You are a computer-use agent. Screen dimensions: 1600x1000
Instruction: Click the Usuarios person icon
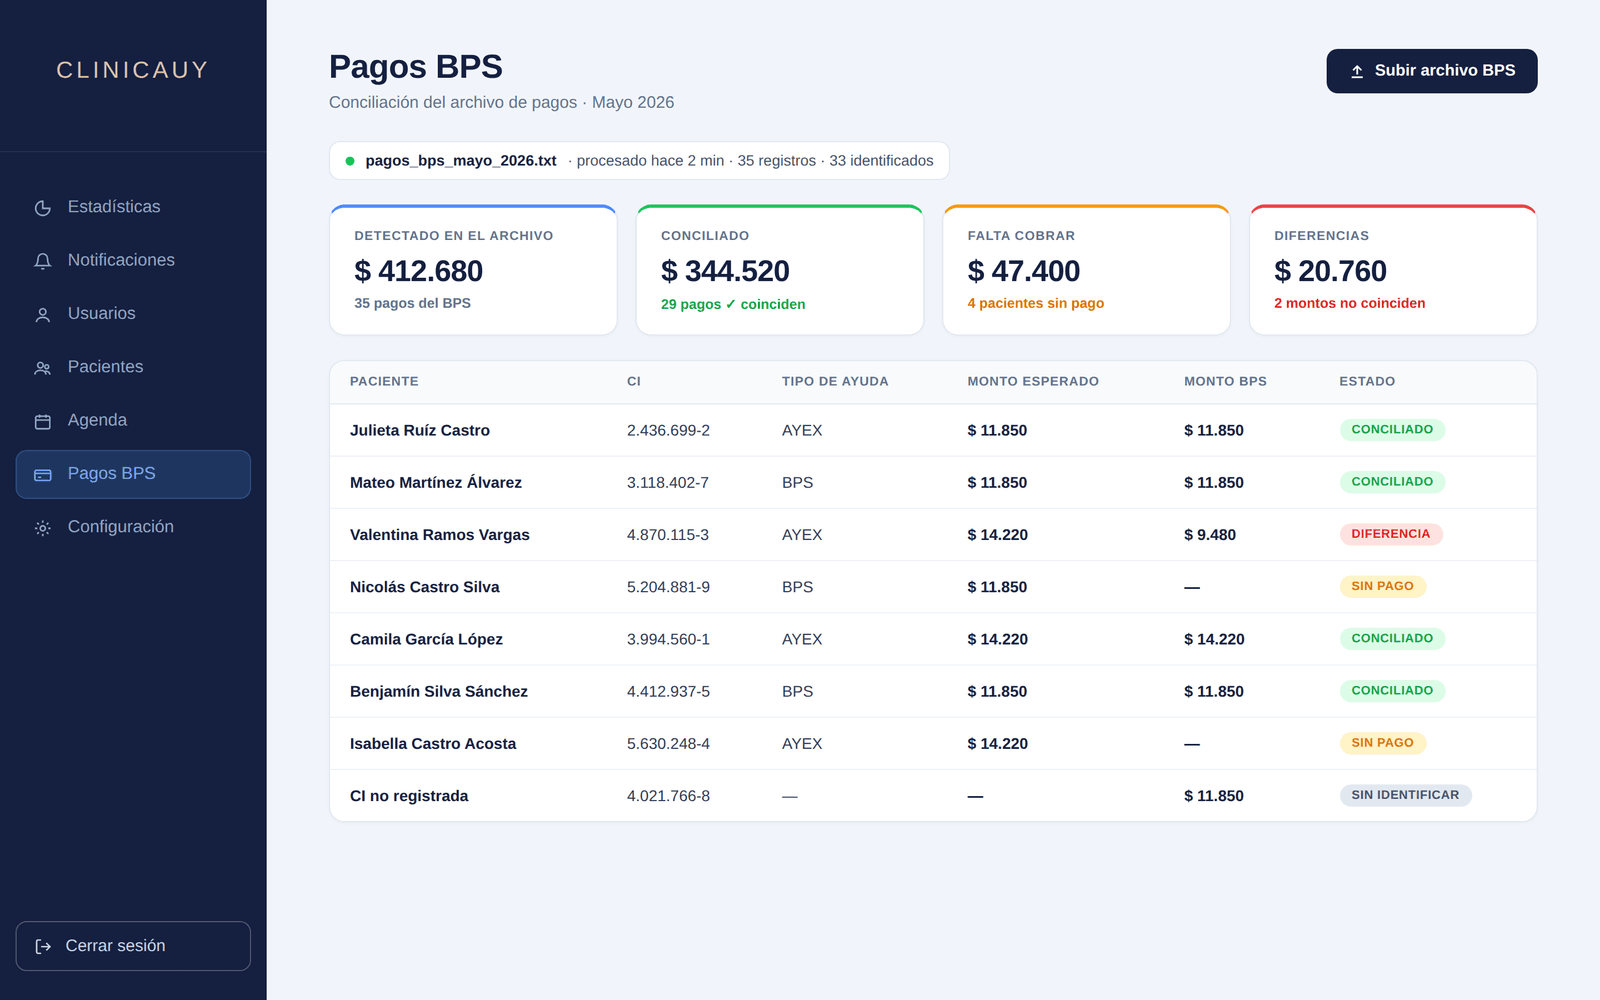pyautogui.click(x=43, y=314)
